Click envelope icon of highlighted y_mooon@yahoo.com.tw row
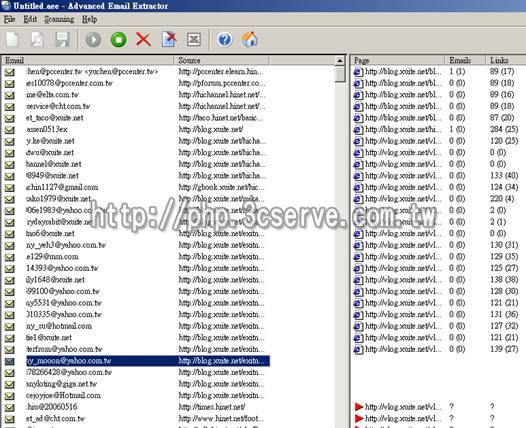 [10, 361]
